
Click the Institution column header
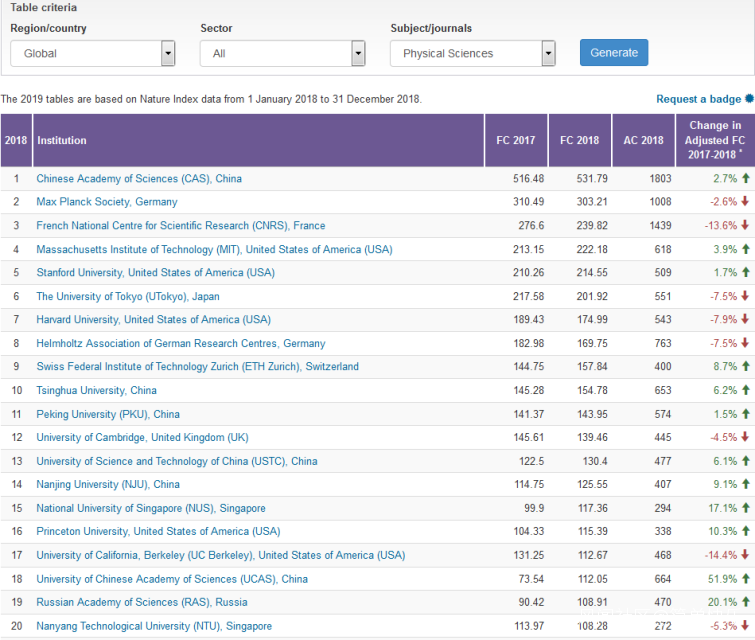(62, 141)
